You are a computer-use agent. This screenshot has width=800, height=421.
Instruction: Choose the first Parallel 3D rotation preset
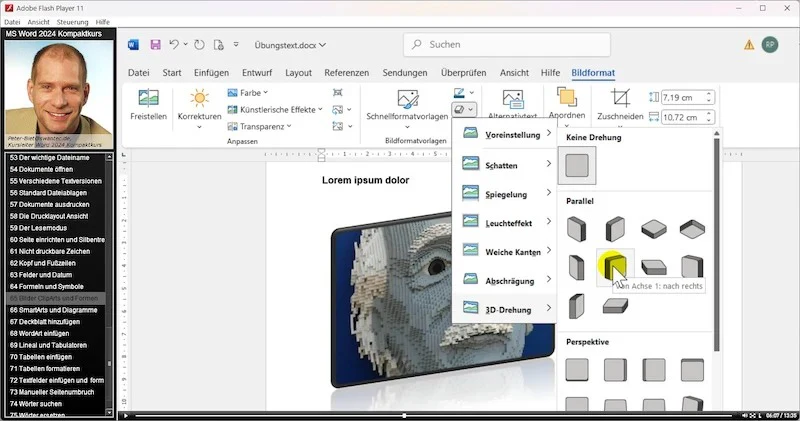click(x=577, y=229)
